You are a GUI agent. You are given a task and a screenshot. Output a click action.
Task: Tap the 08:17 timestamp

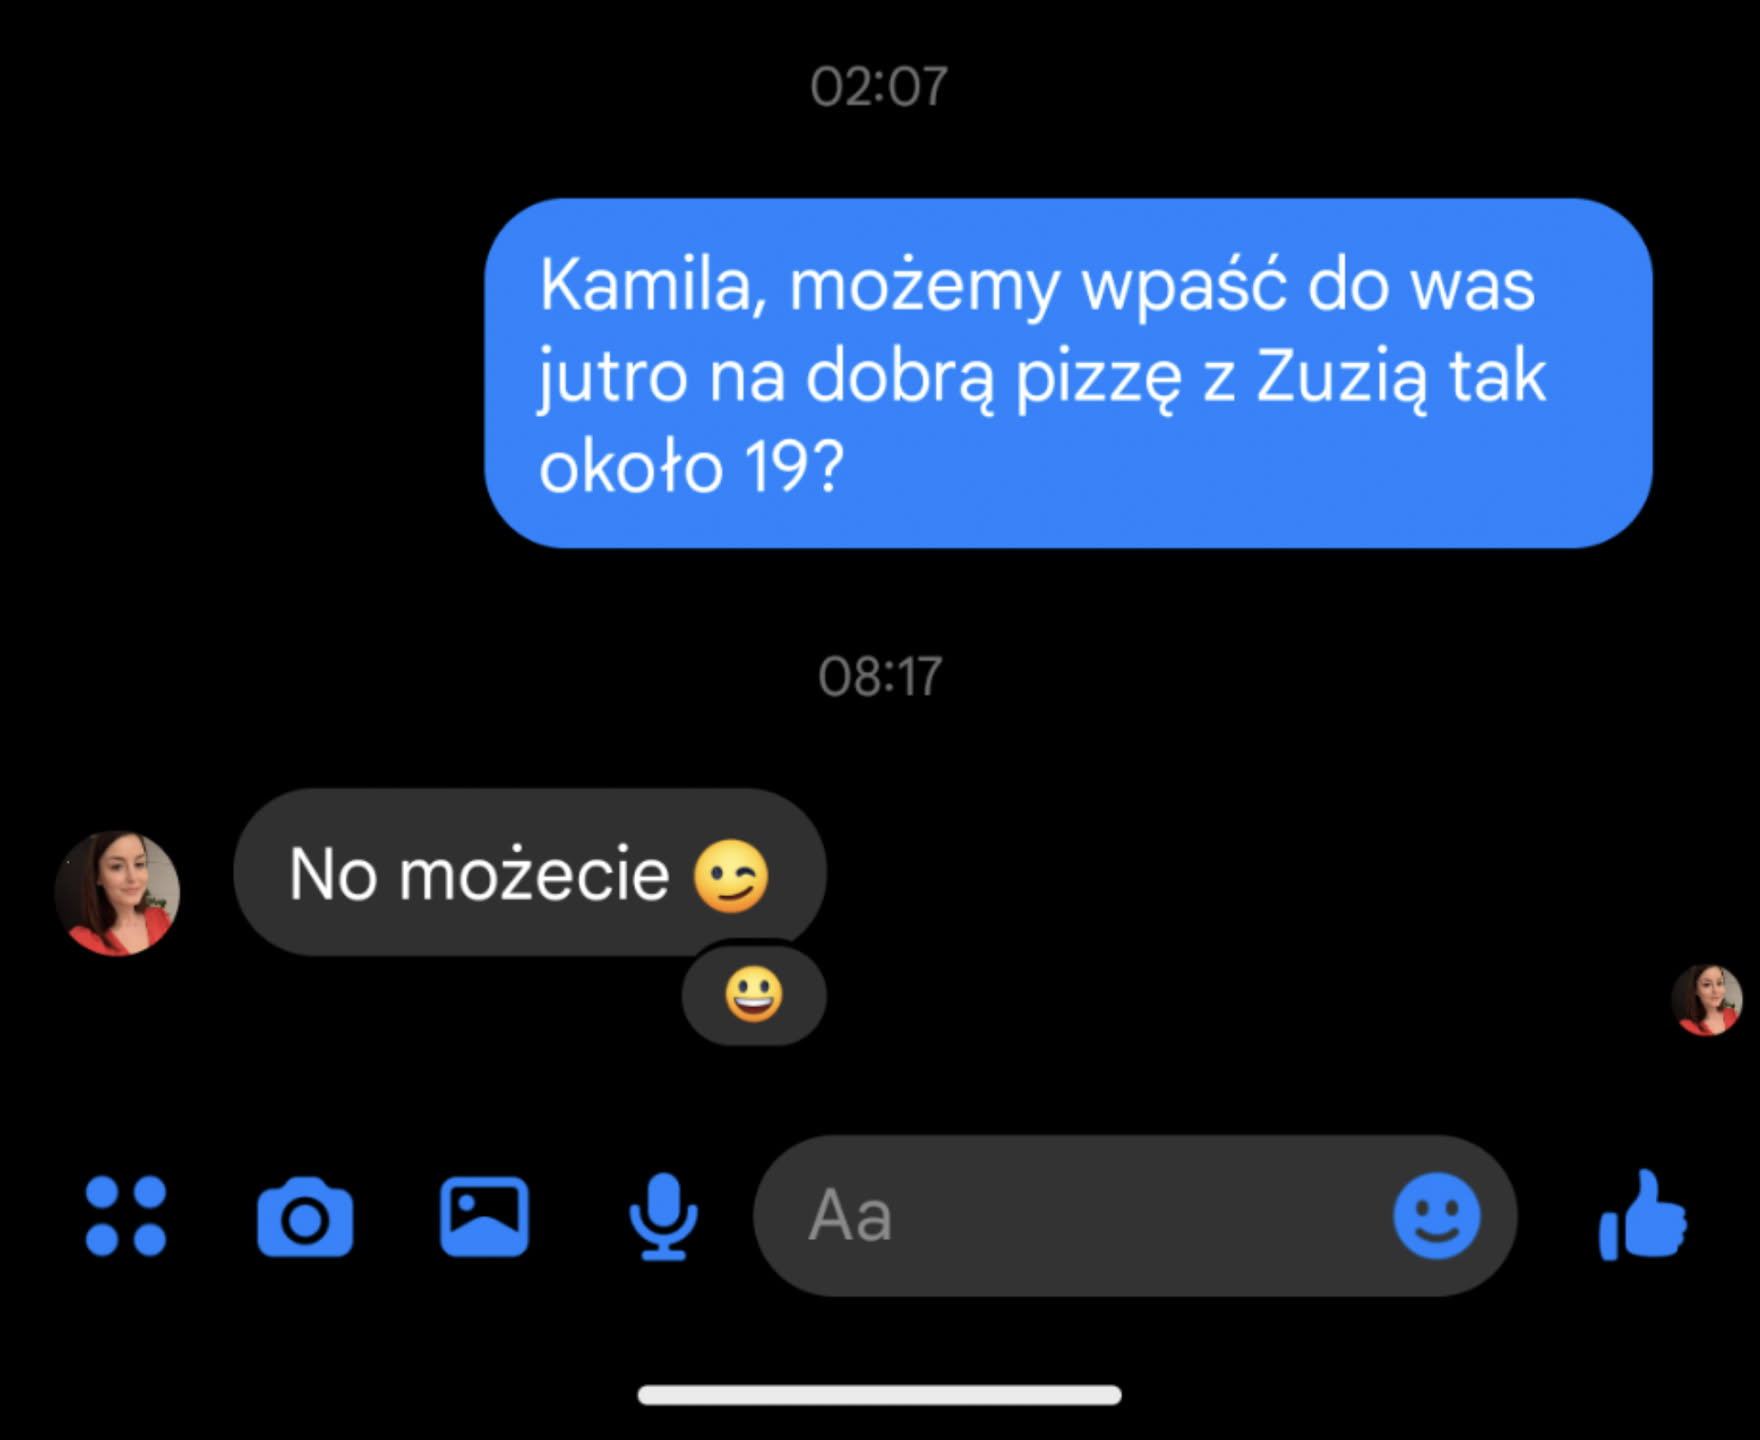pos(880,677)
